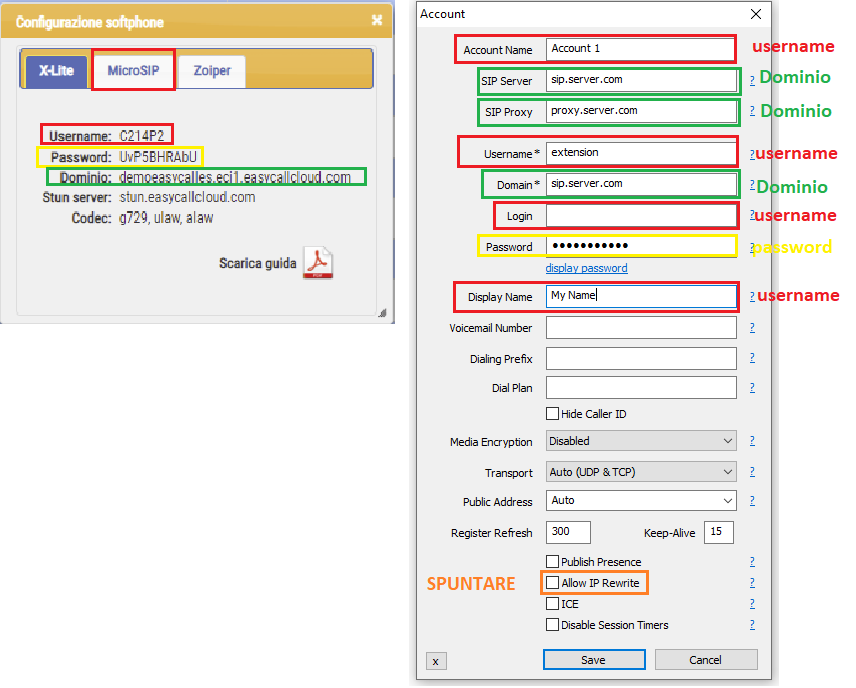Click the help icon beside SIP Server
The height and width of the screenshot is (688, 856).
click(752, 83)
